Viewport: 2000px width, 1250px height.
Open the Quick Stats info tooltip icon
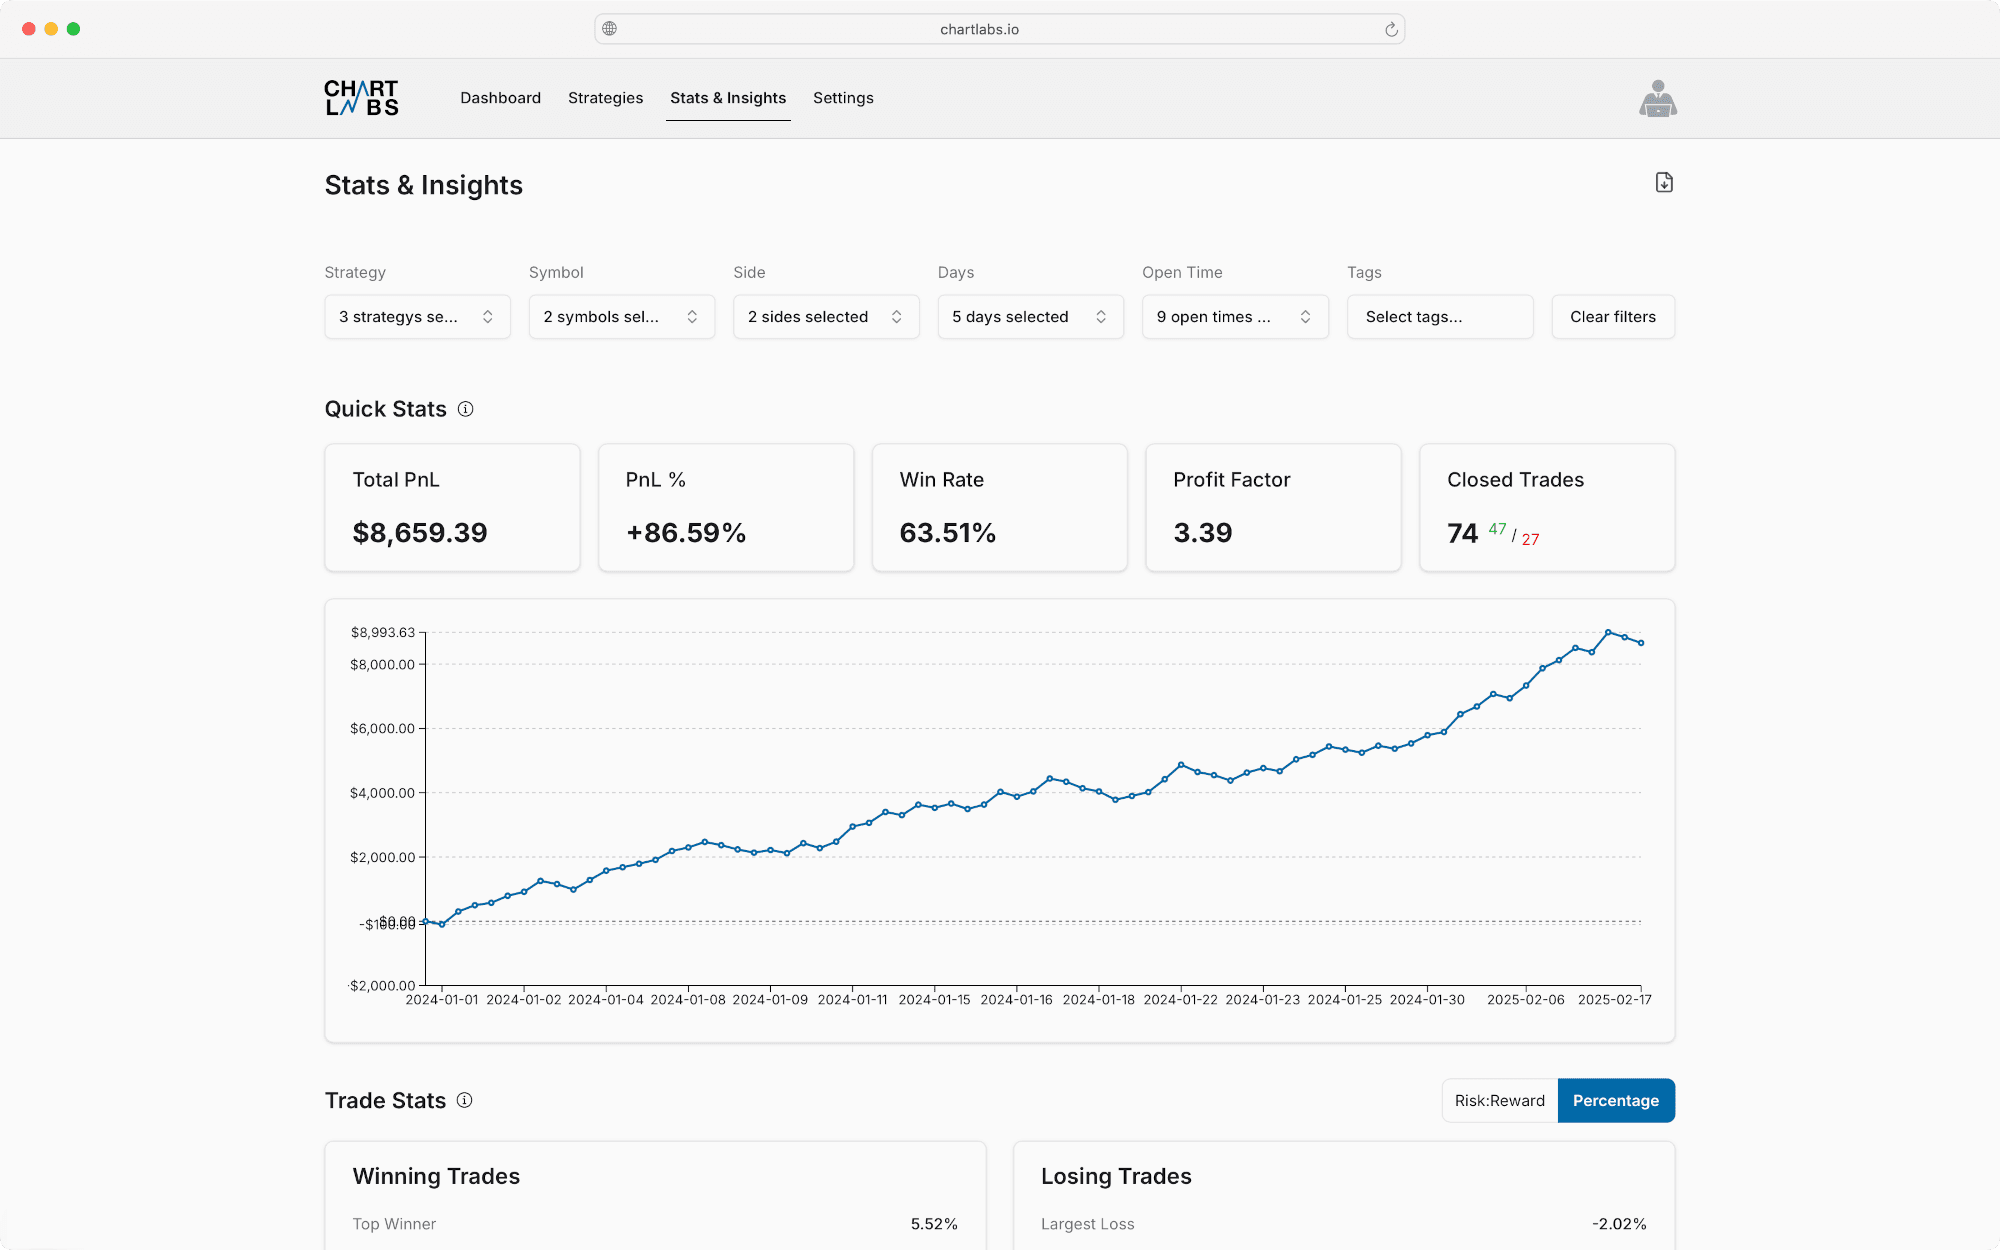(x=466, y=409)
